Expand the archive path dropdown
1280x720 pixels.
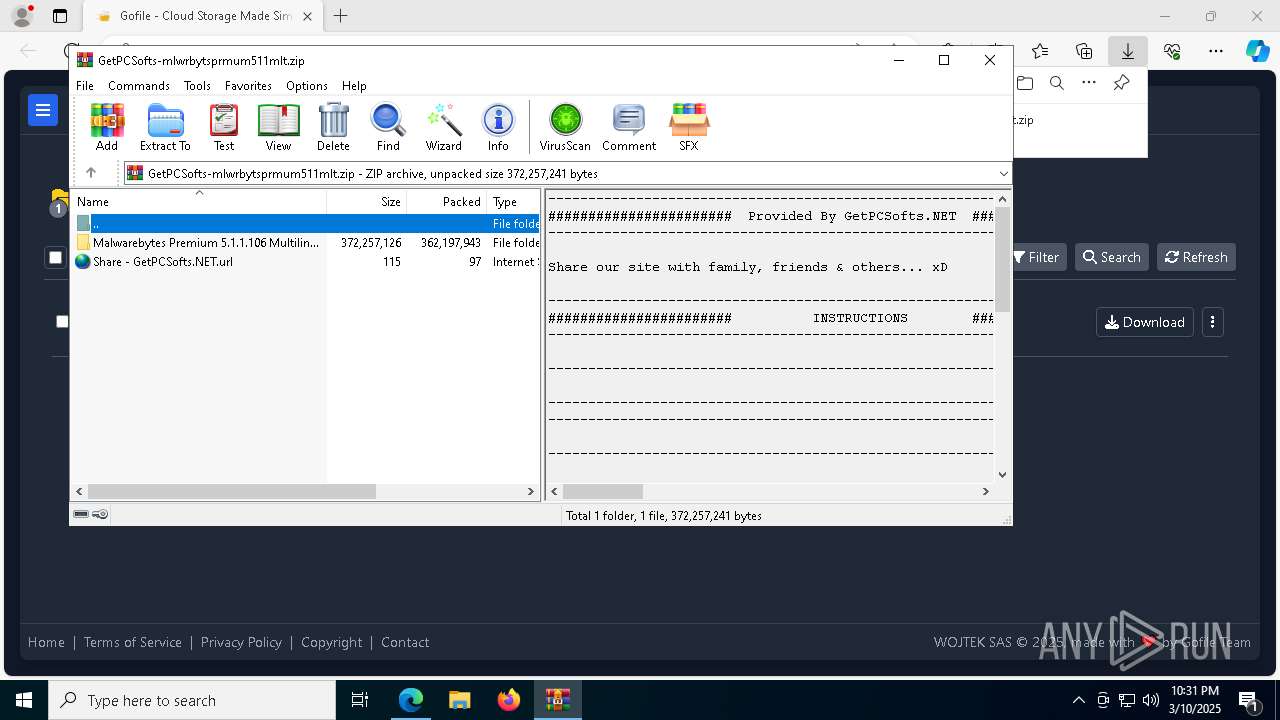point(1003,174)
